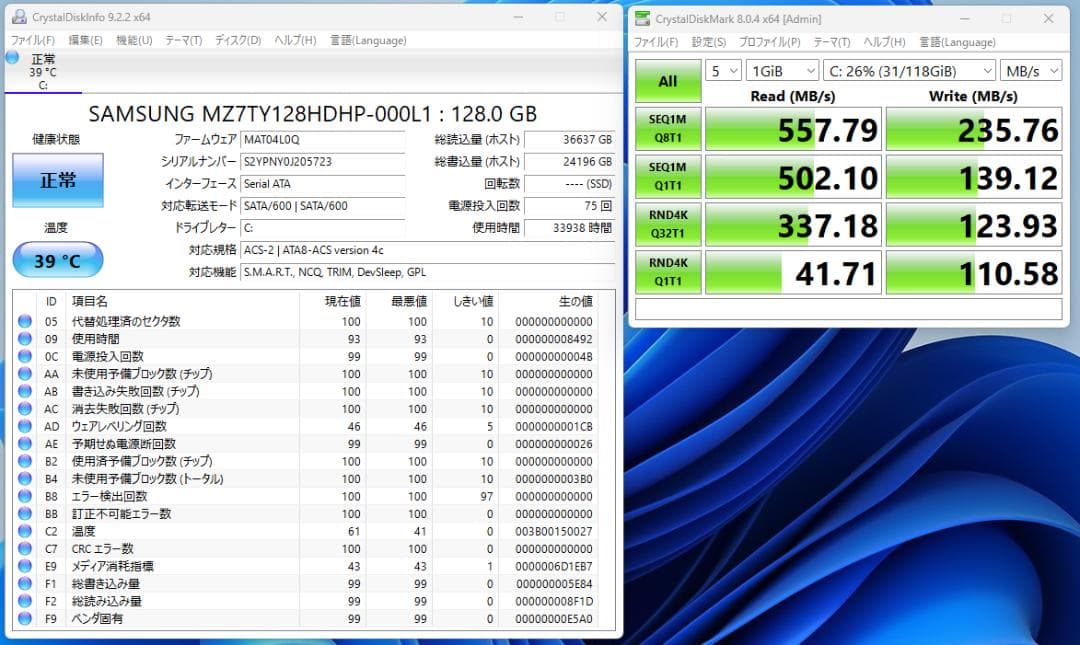Image resolution: width=1080 pixels, height=645 pixels.
Task: Open the target drive dropdown showing C: 26%
Action: (x=908, y=70)
